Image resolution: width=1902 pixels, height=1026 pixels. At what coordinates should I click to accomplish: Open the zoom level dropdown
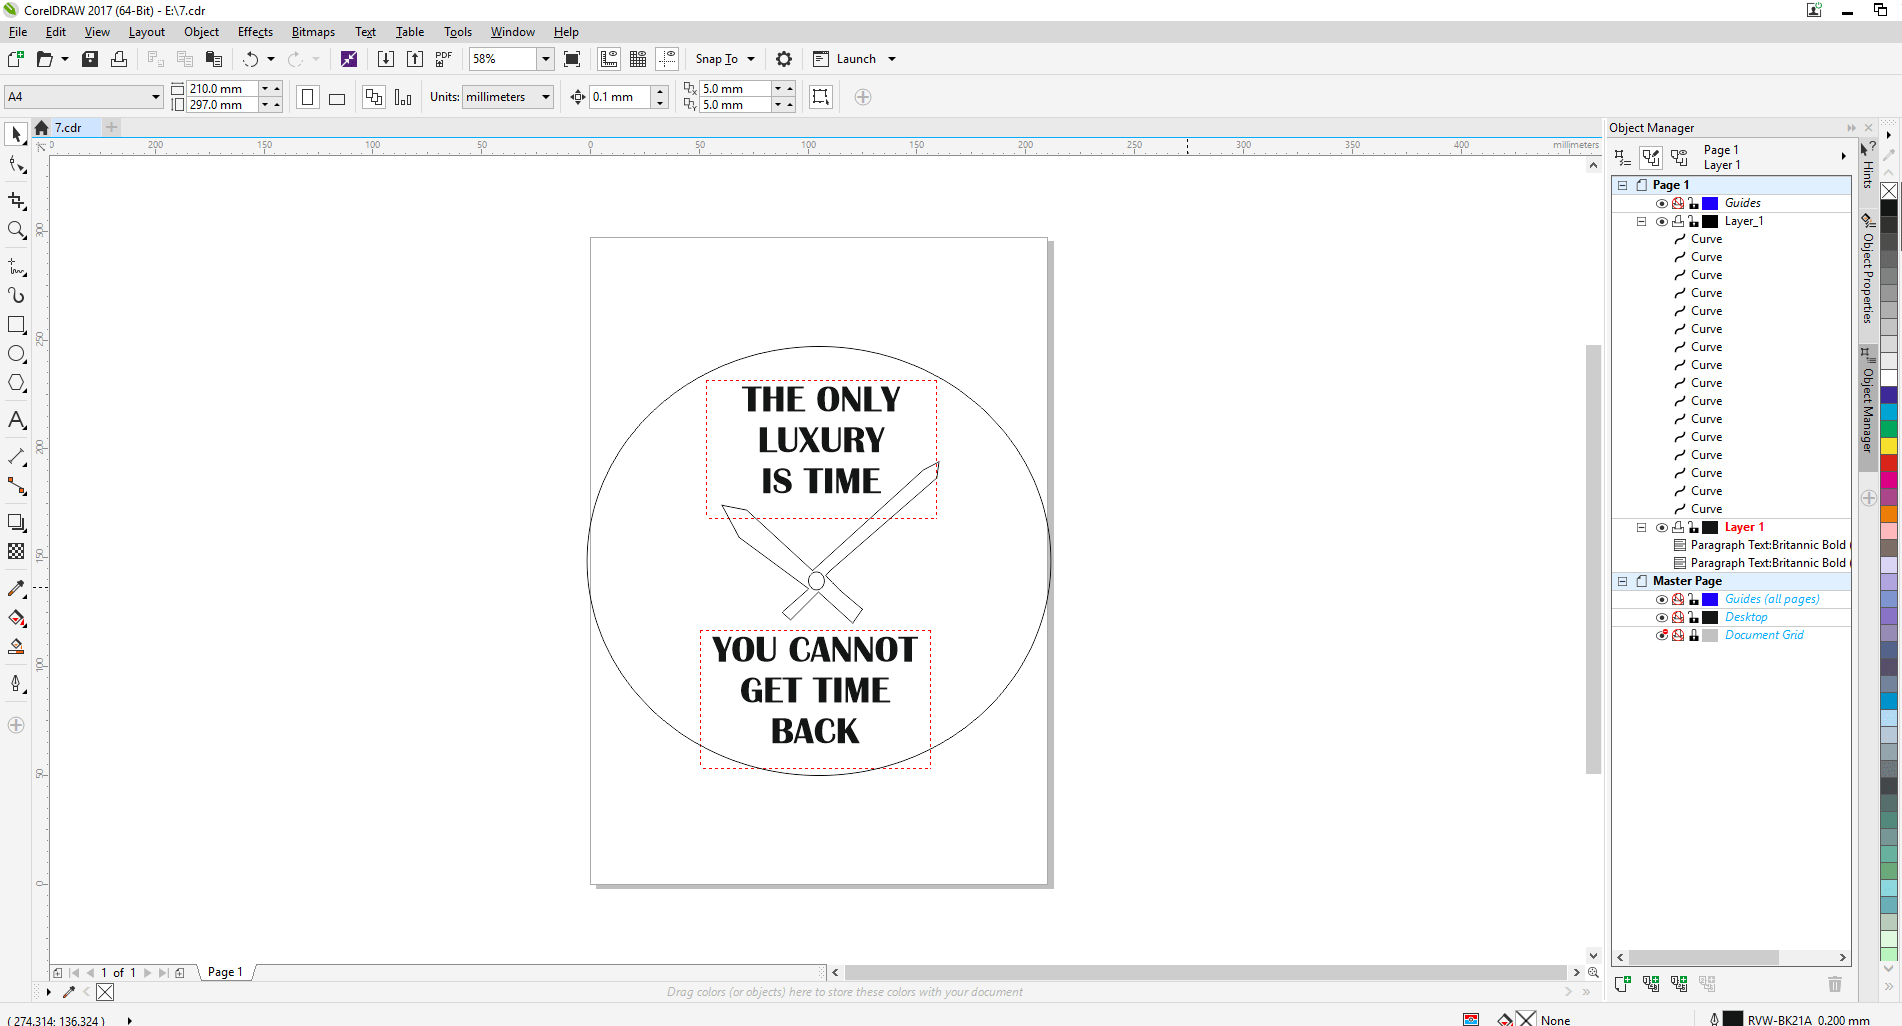click(x=545, y=59)
